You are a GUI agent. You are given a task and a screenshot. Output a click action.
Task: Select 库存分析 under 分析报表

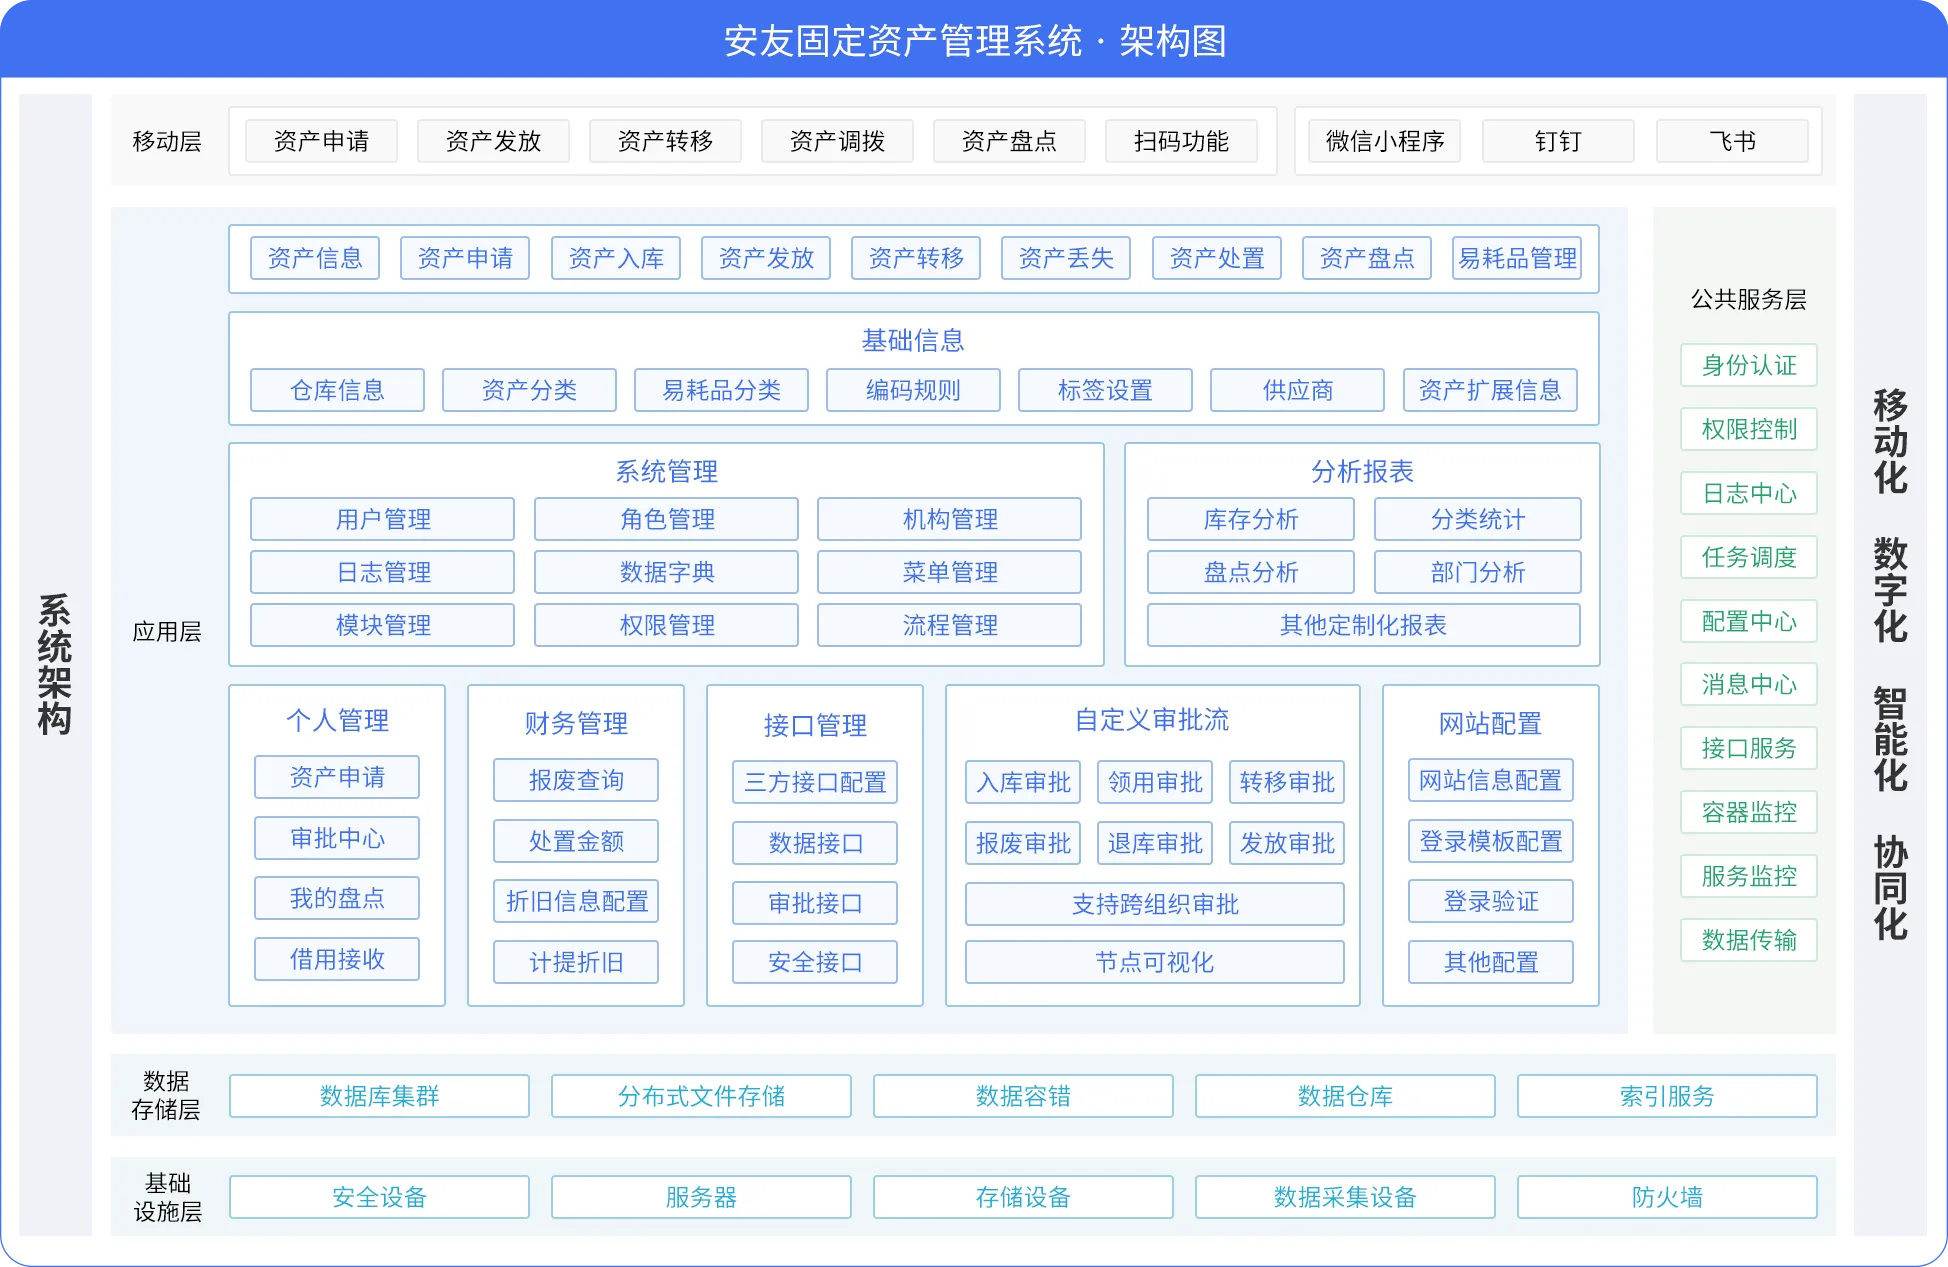pos(1251,519)
